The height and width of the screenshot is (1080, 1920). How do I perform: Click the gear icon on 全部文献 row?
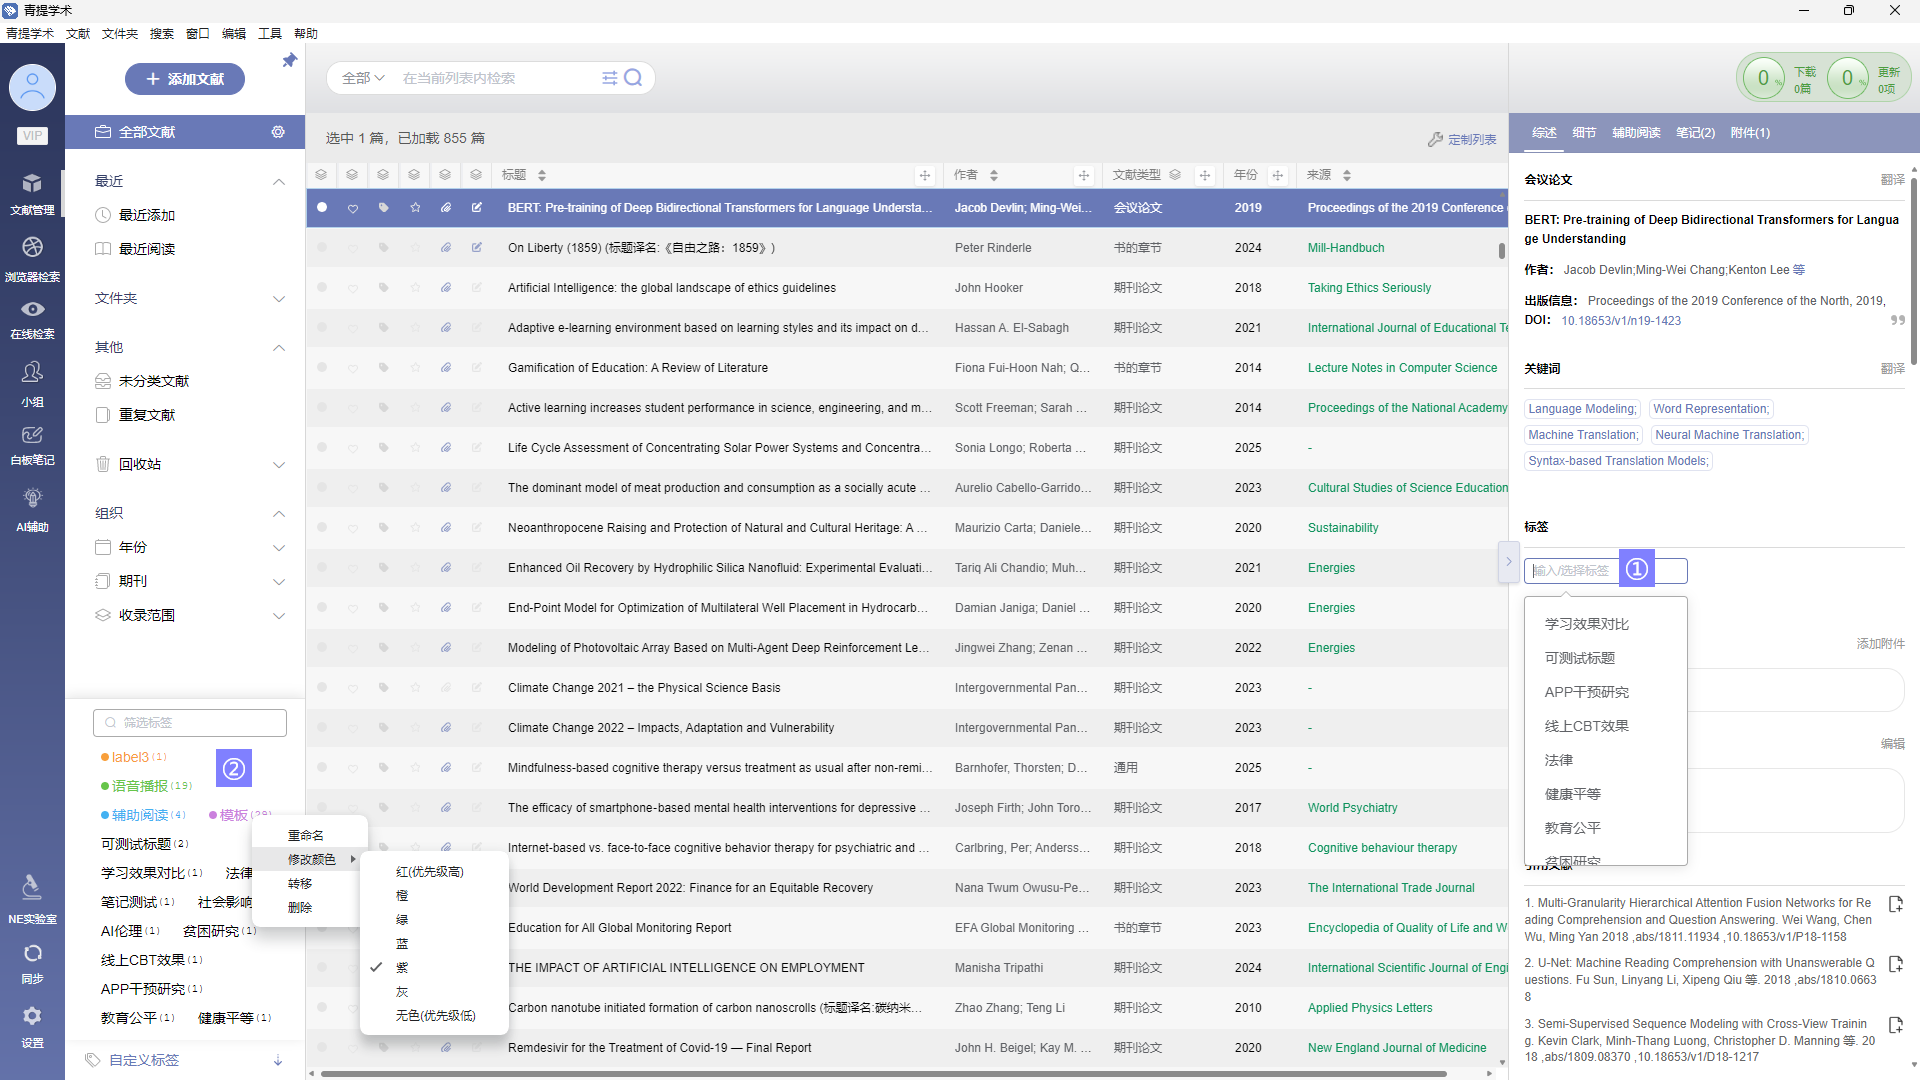pos(278,132)
